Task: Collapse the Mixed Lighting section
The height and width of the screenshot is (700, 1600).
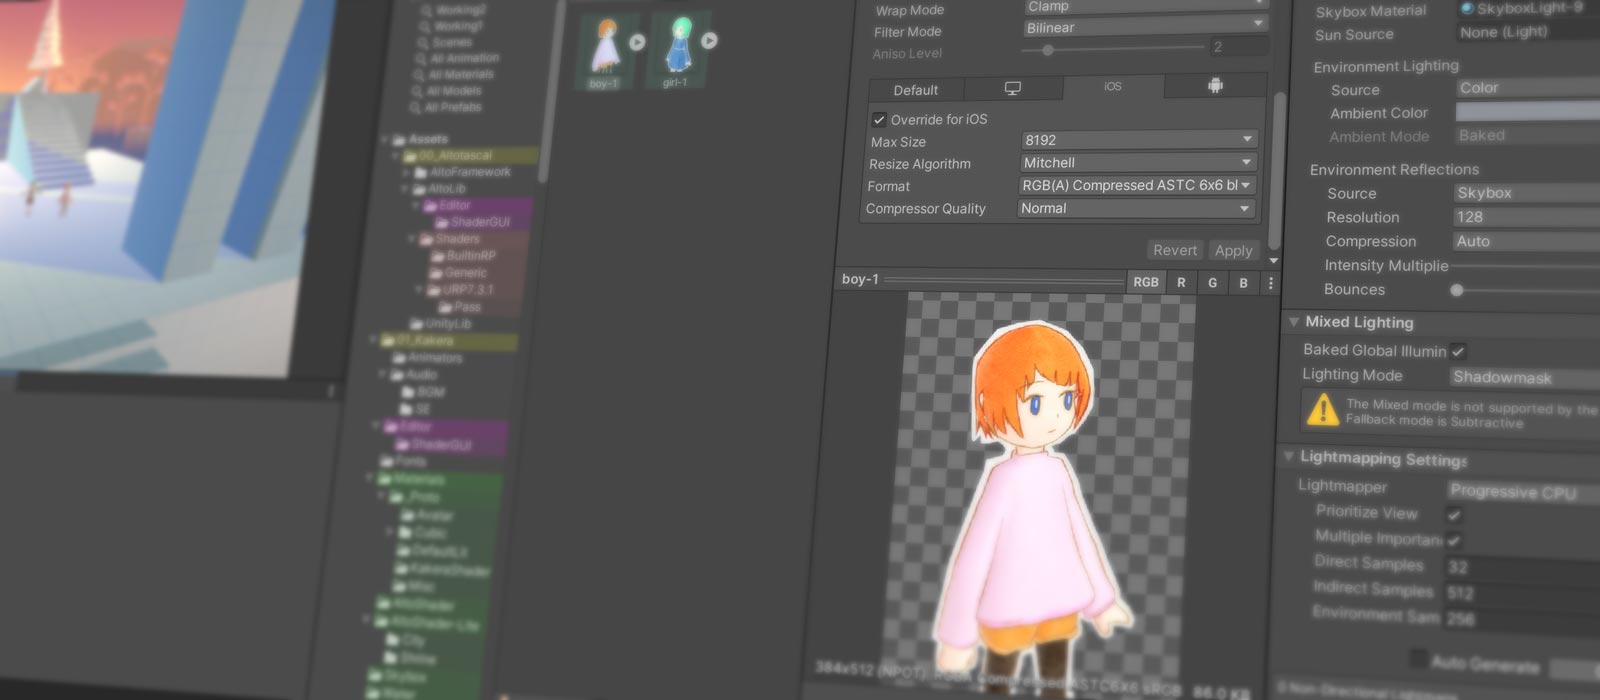Action: 1294,322
